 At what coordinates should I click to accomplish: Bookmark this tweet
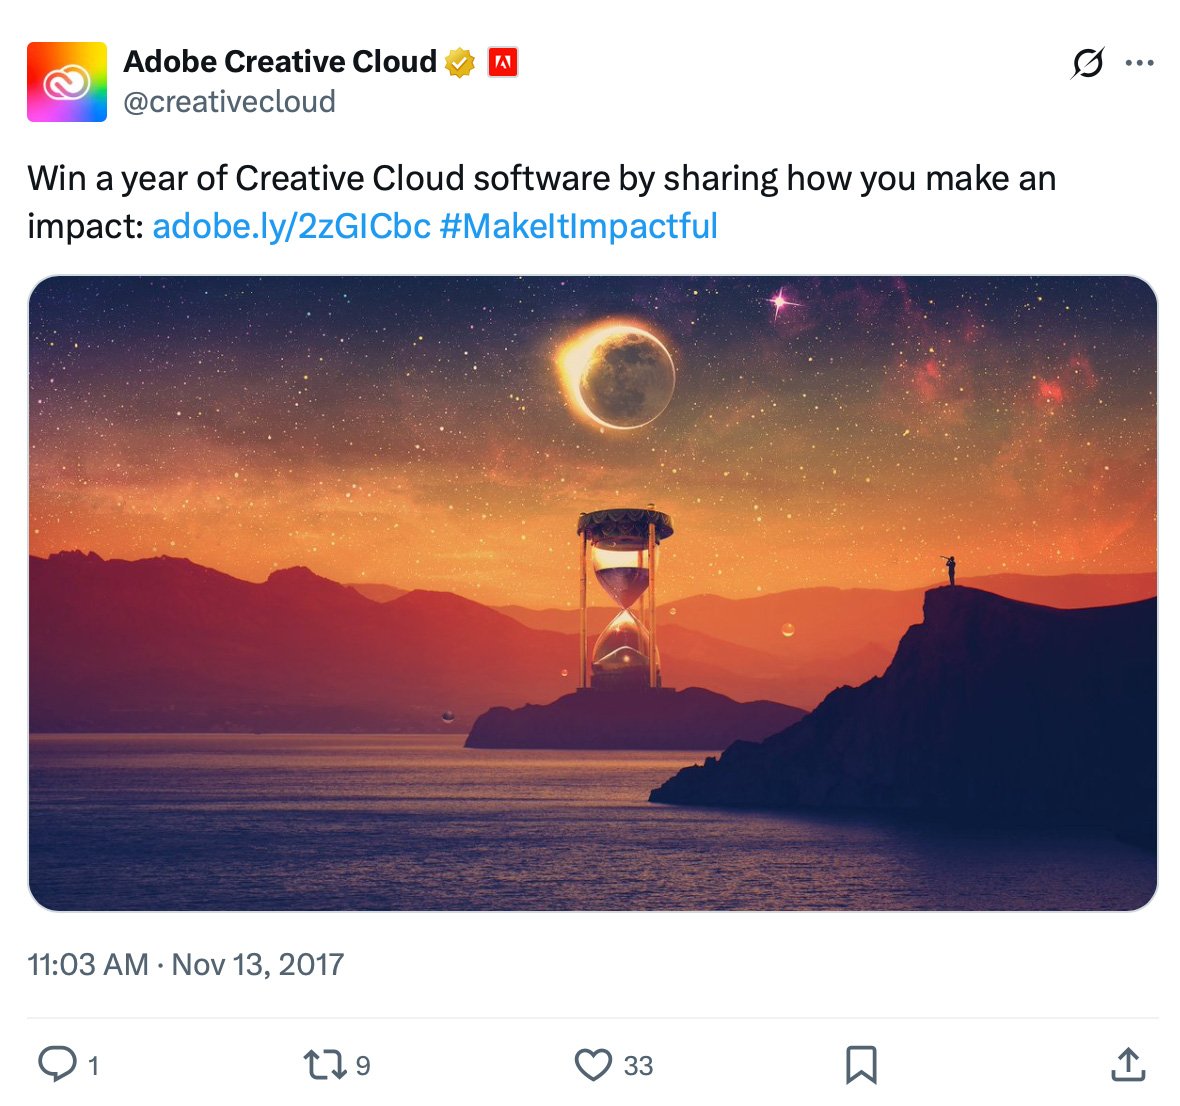[x=861, y=1065]
